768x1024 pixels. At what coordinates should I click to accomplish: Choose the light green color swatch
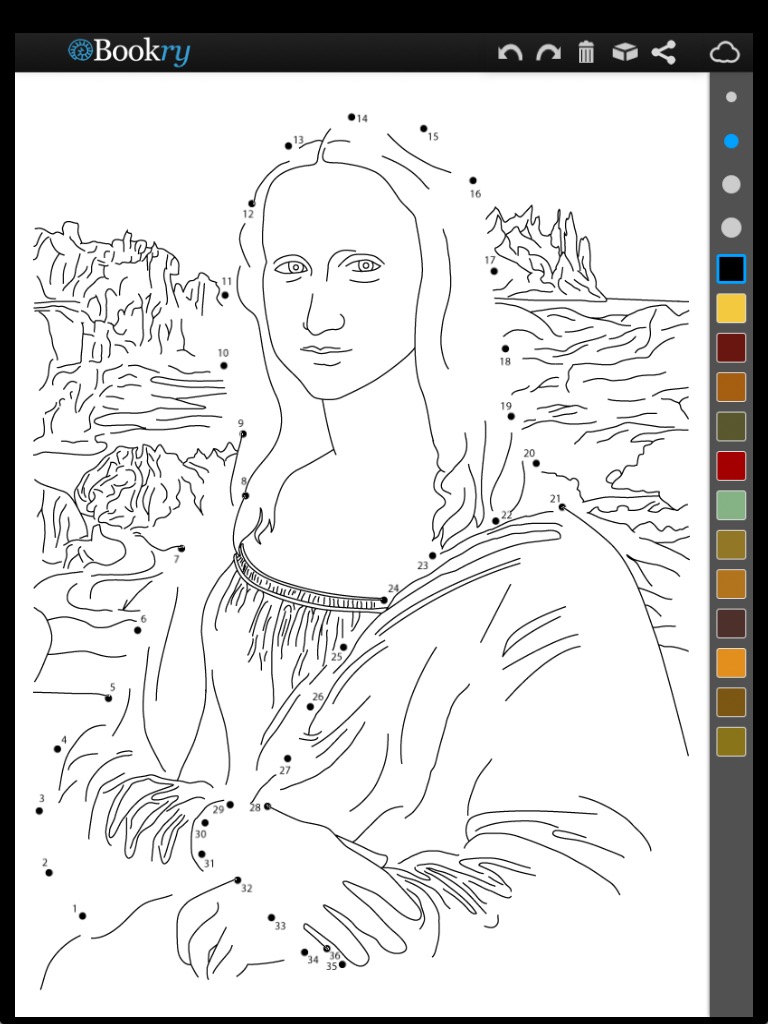(731, 505)
